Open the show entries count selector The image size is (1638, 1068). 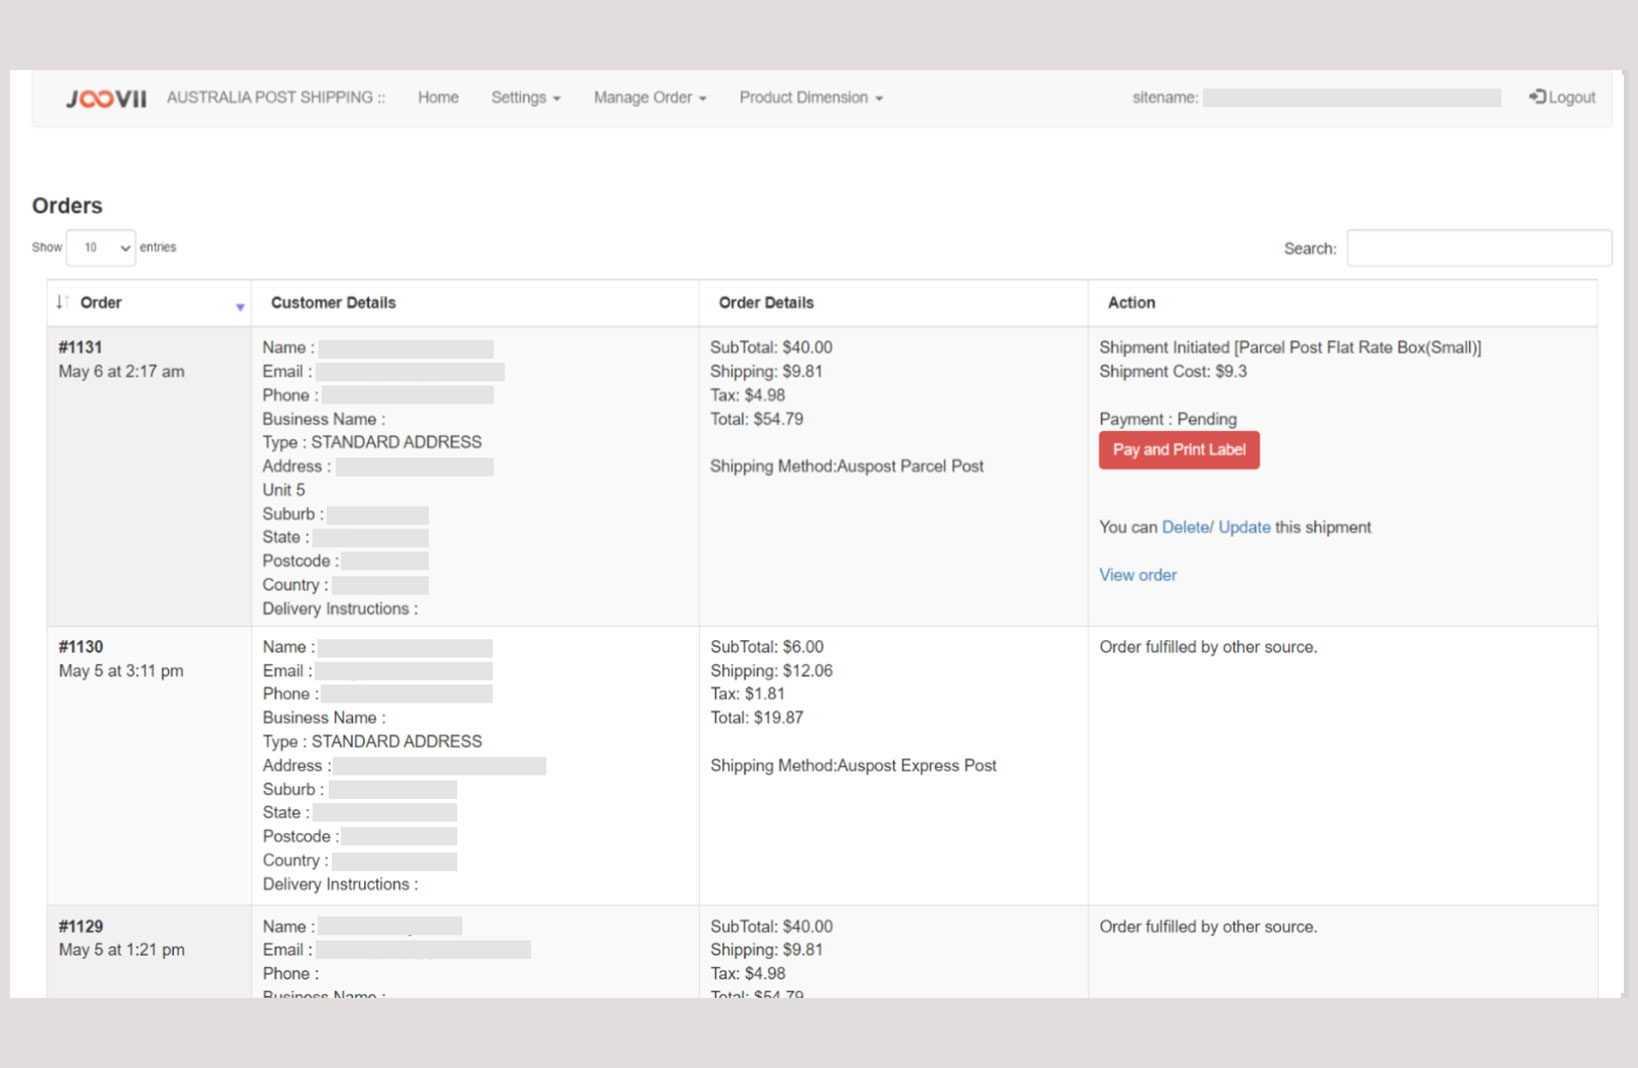101,247
